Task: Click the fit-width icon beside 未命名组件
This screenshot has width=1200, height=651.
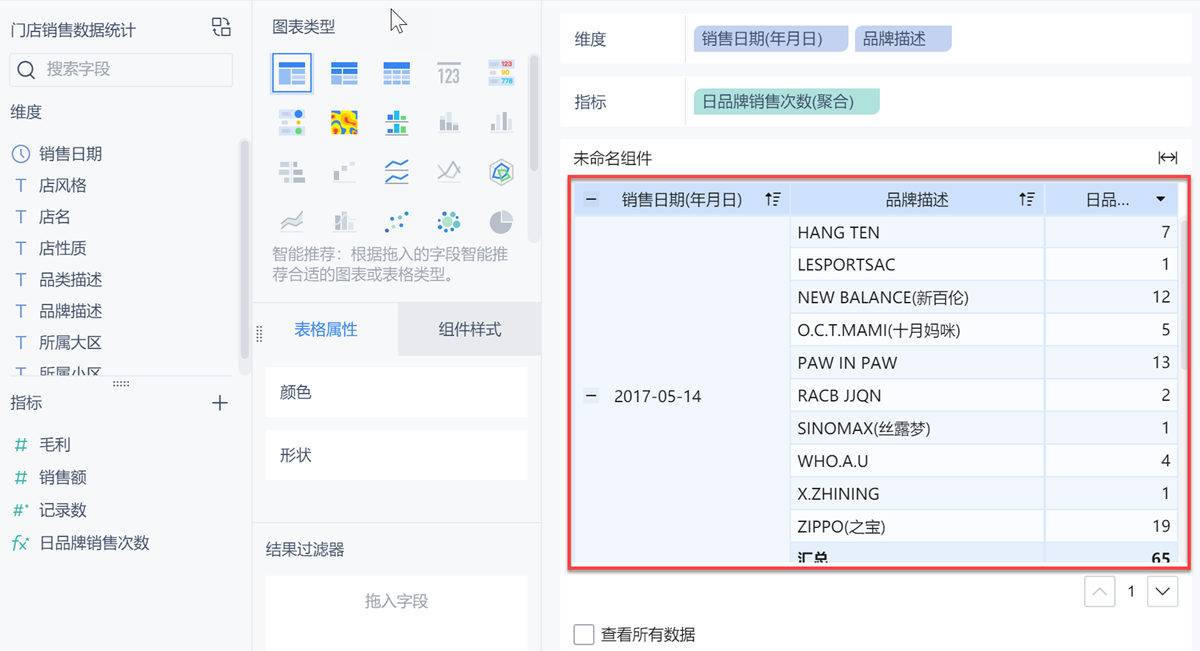Action: (1167, 158)
